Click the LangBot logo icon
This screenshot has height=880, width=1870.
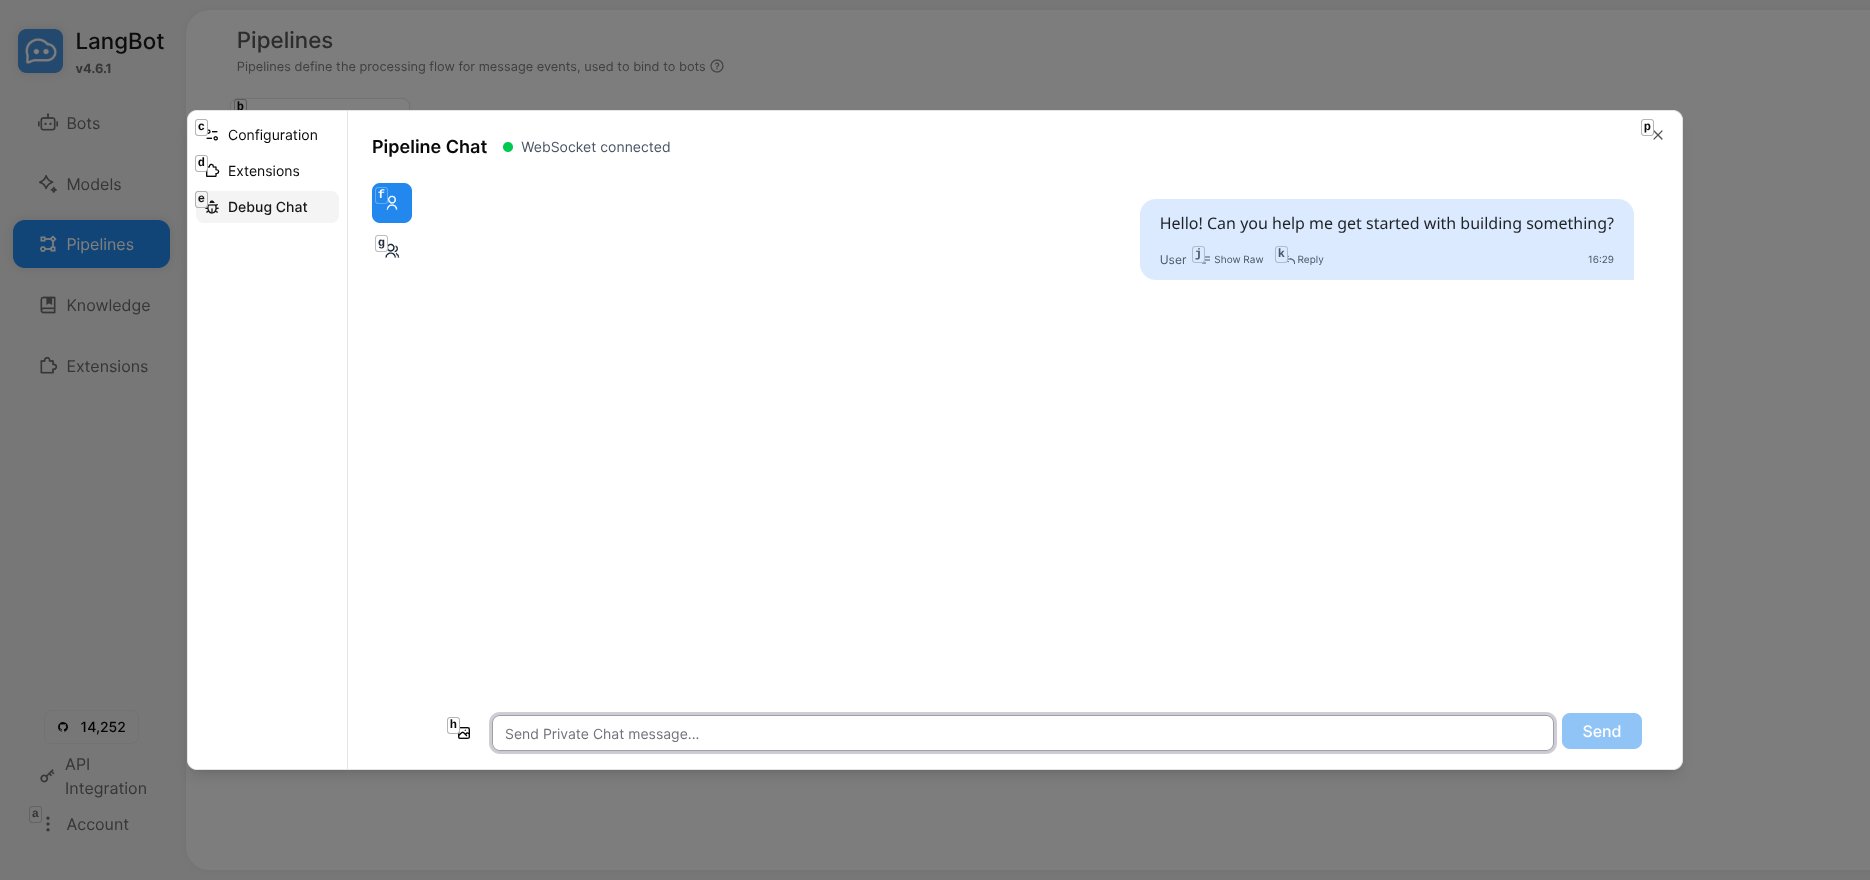tap(40, 51)
